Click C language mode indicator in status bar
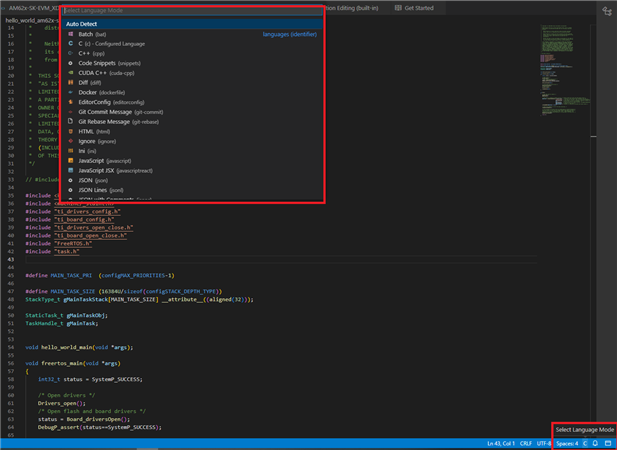Screen dimensions: 617x450 (585, 443)
